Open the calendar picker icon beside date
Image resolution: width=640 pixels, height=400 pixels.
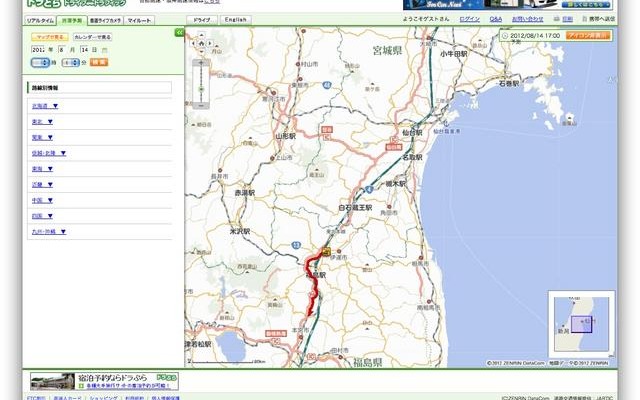pos(105,48)
